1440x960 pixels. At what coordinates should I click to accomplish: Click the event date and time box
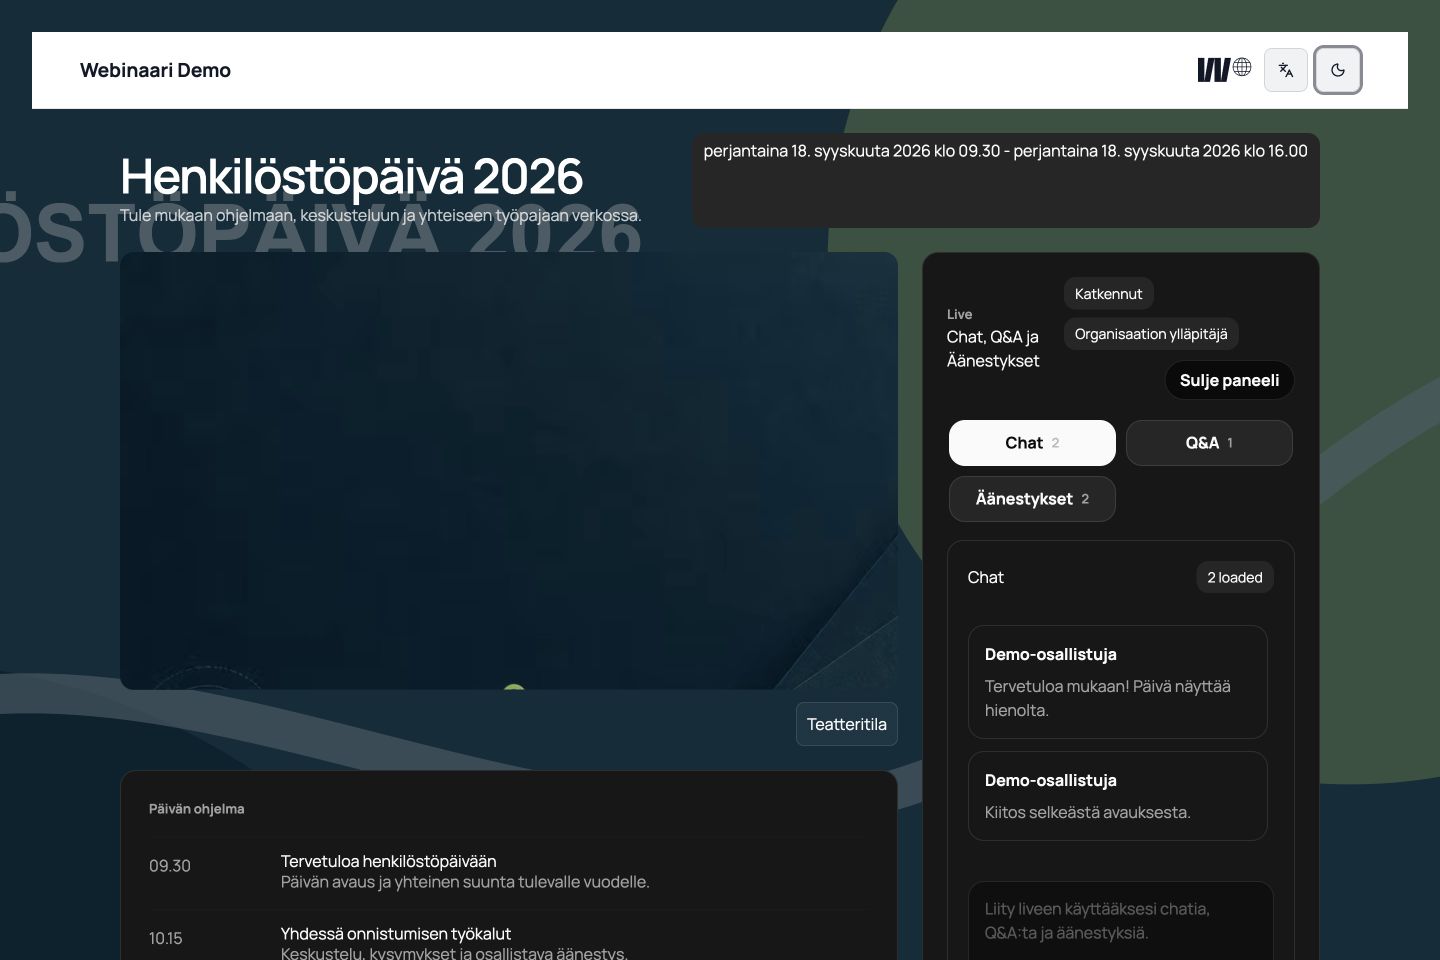(1006, 180)
